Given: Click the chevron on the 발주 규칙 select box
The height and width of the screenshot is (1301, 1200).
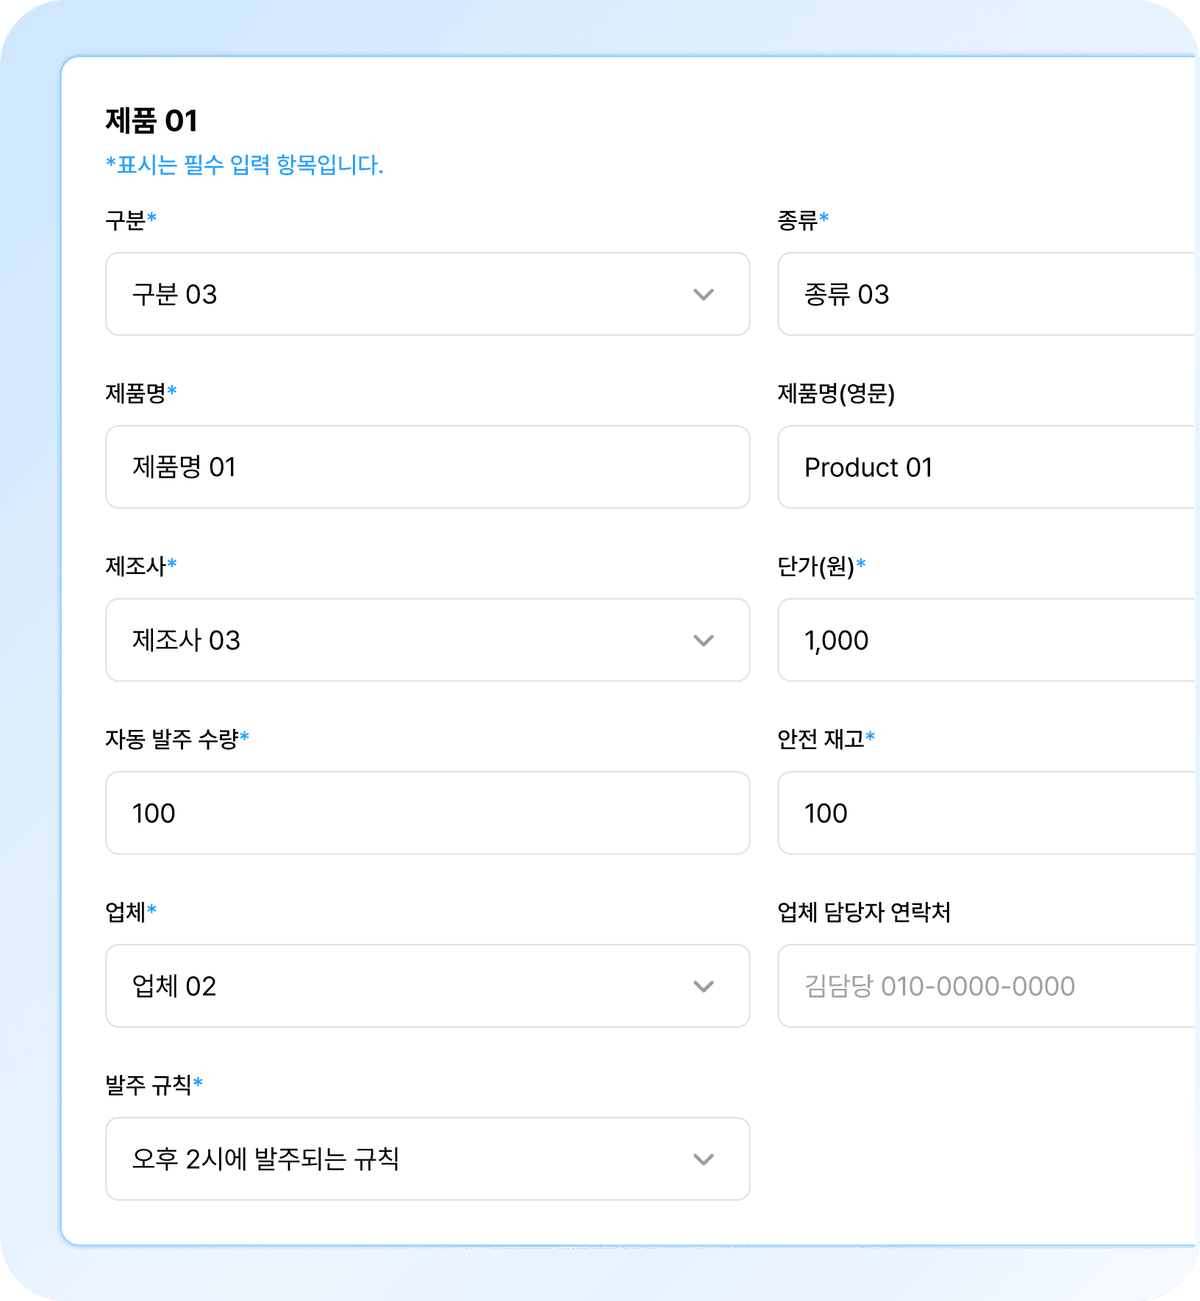Looking at the screenshot, I should [703, 1159].
